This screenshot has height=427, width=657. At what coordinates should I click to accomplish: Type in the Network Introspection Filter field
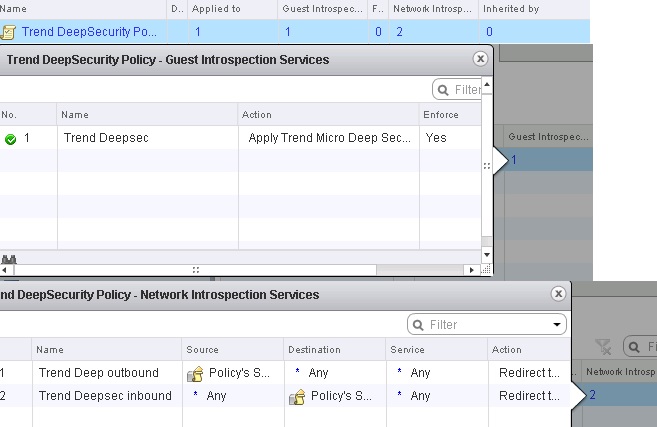(485, 325)
